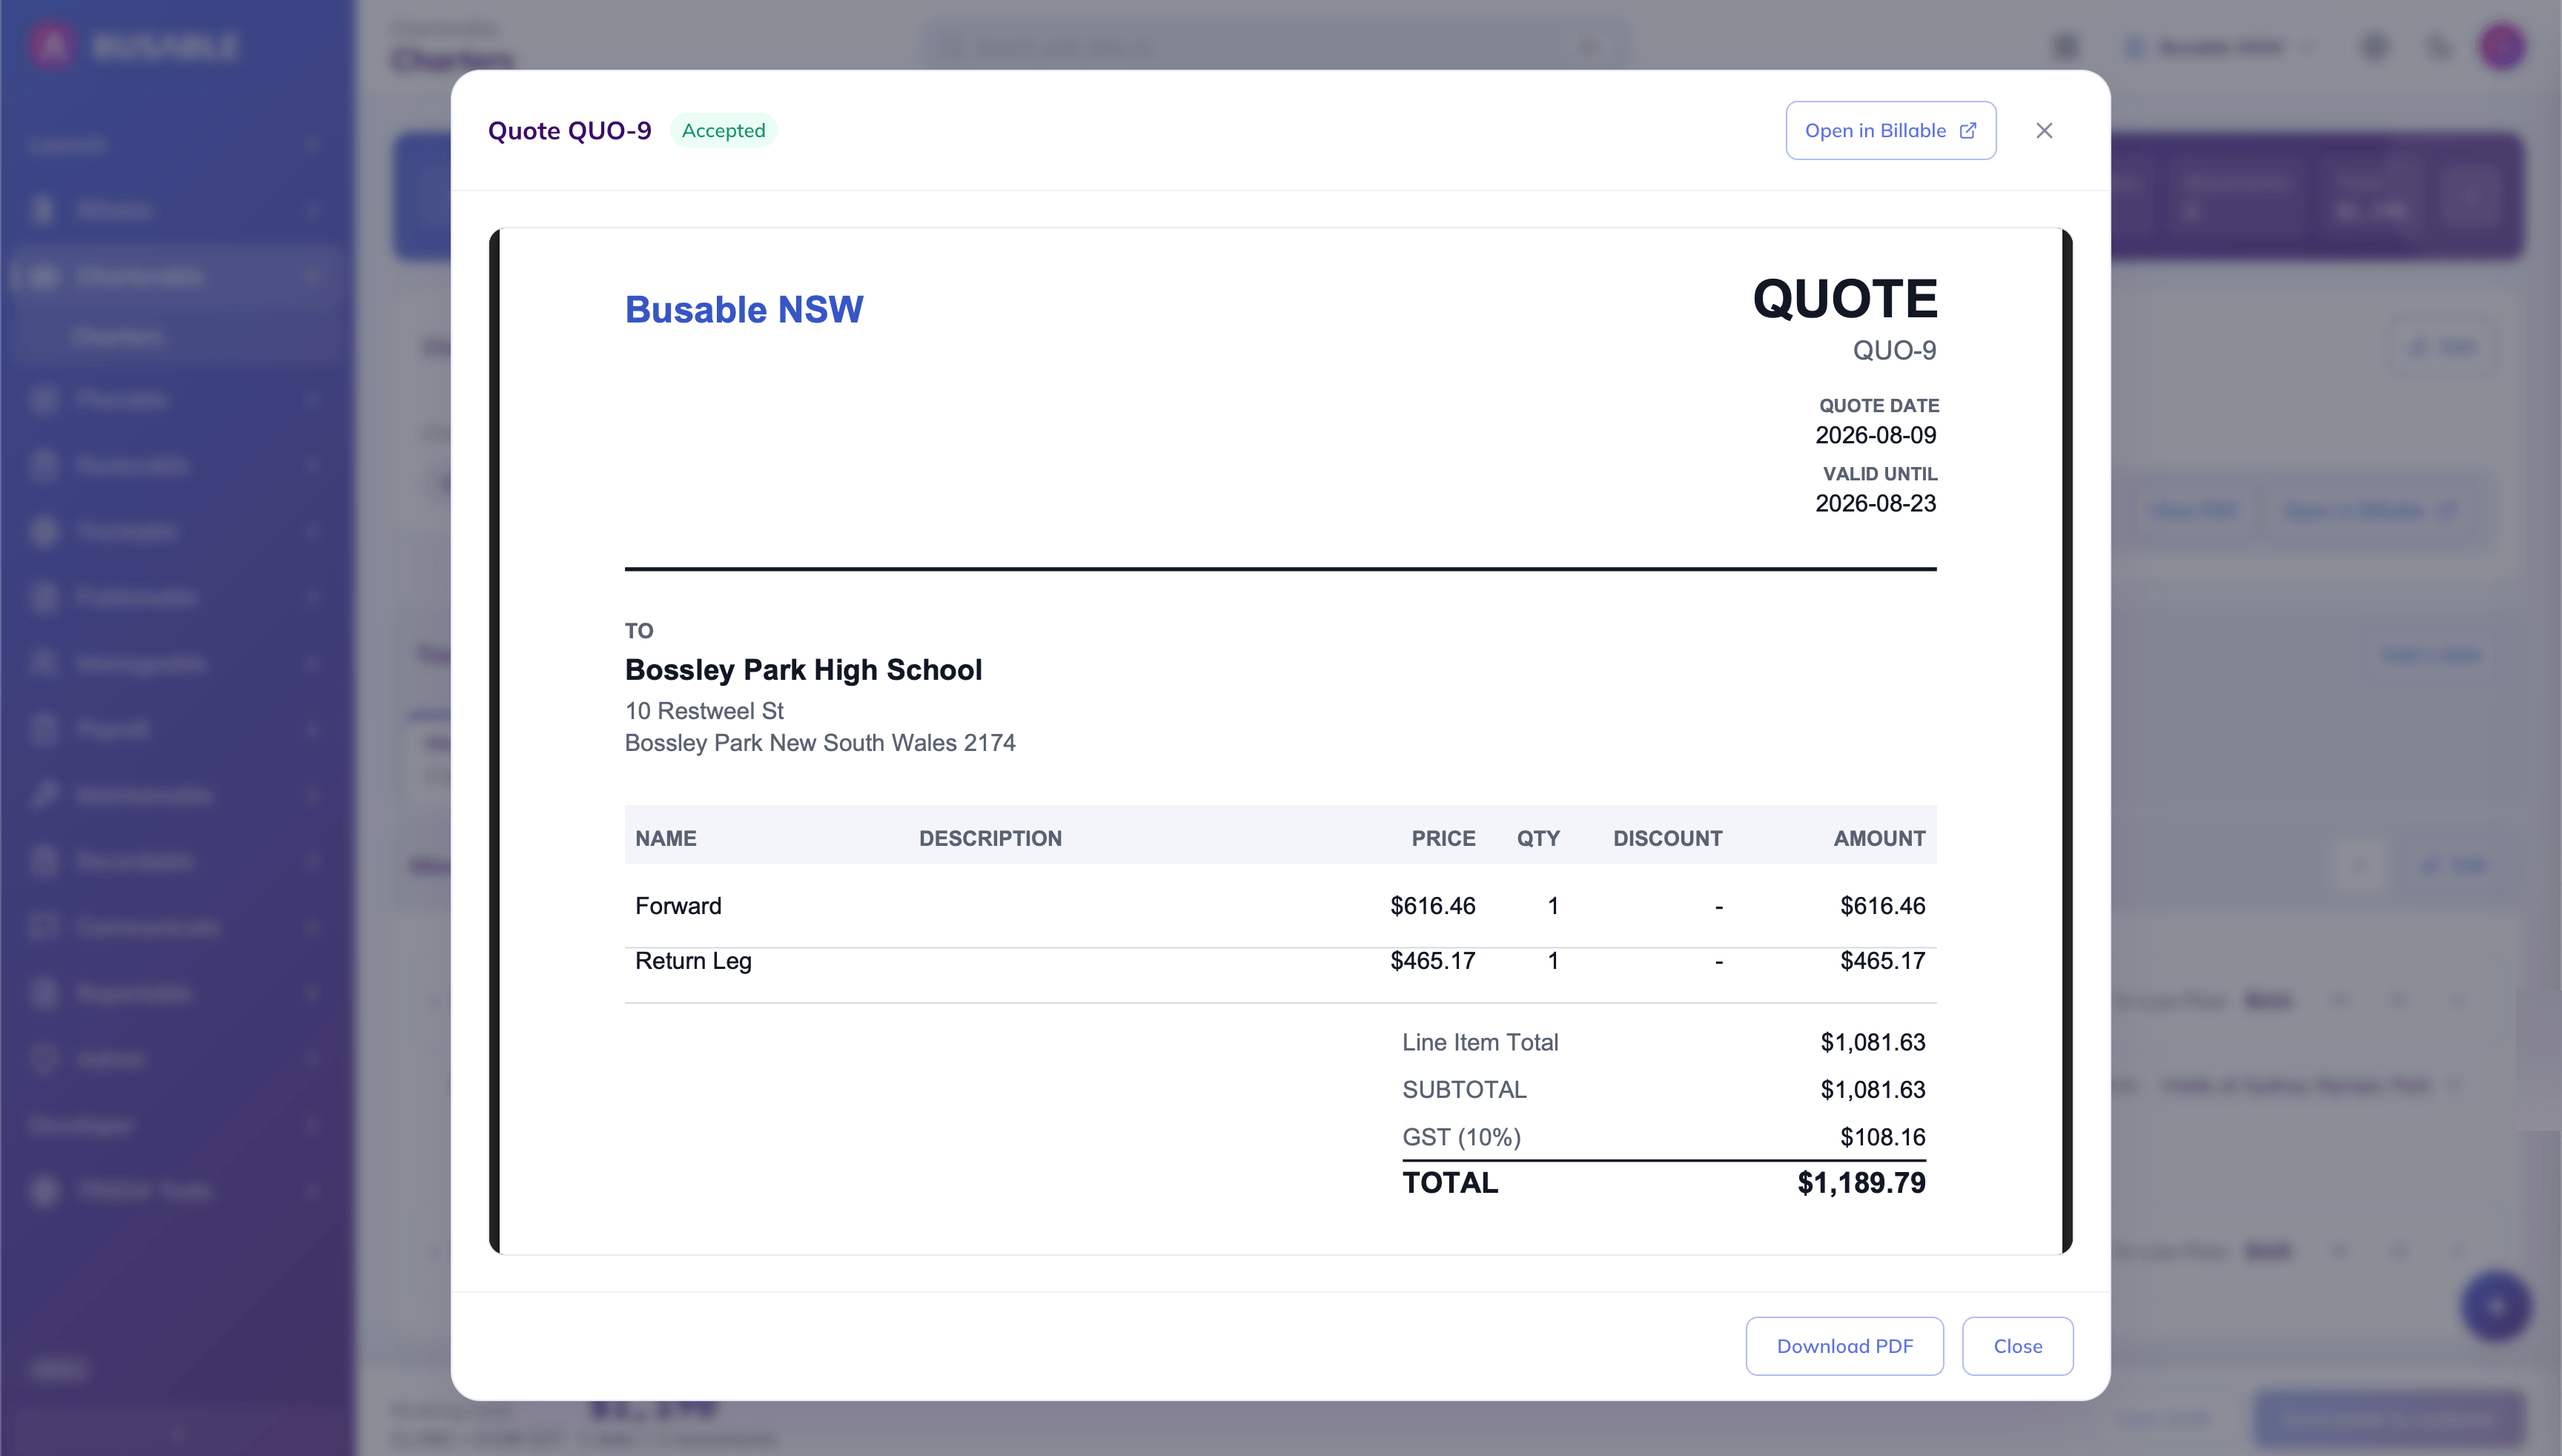Viewport: 2562px width, 1456px height.
Task: Click the QTY column header
Action: click(1538, 838)
